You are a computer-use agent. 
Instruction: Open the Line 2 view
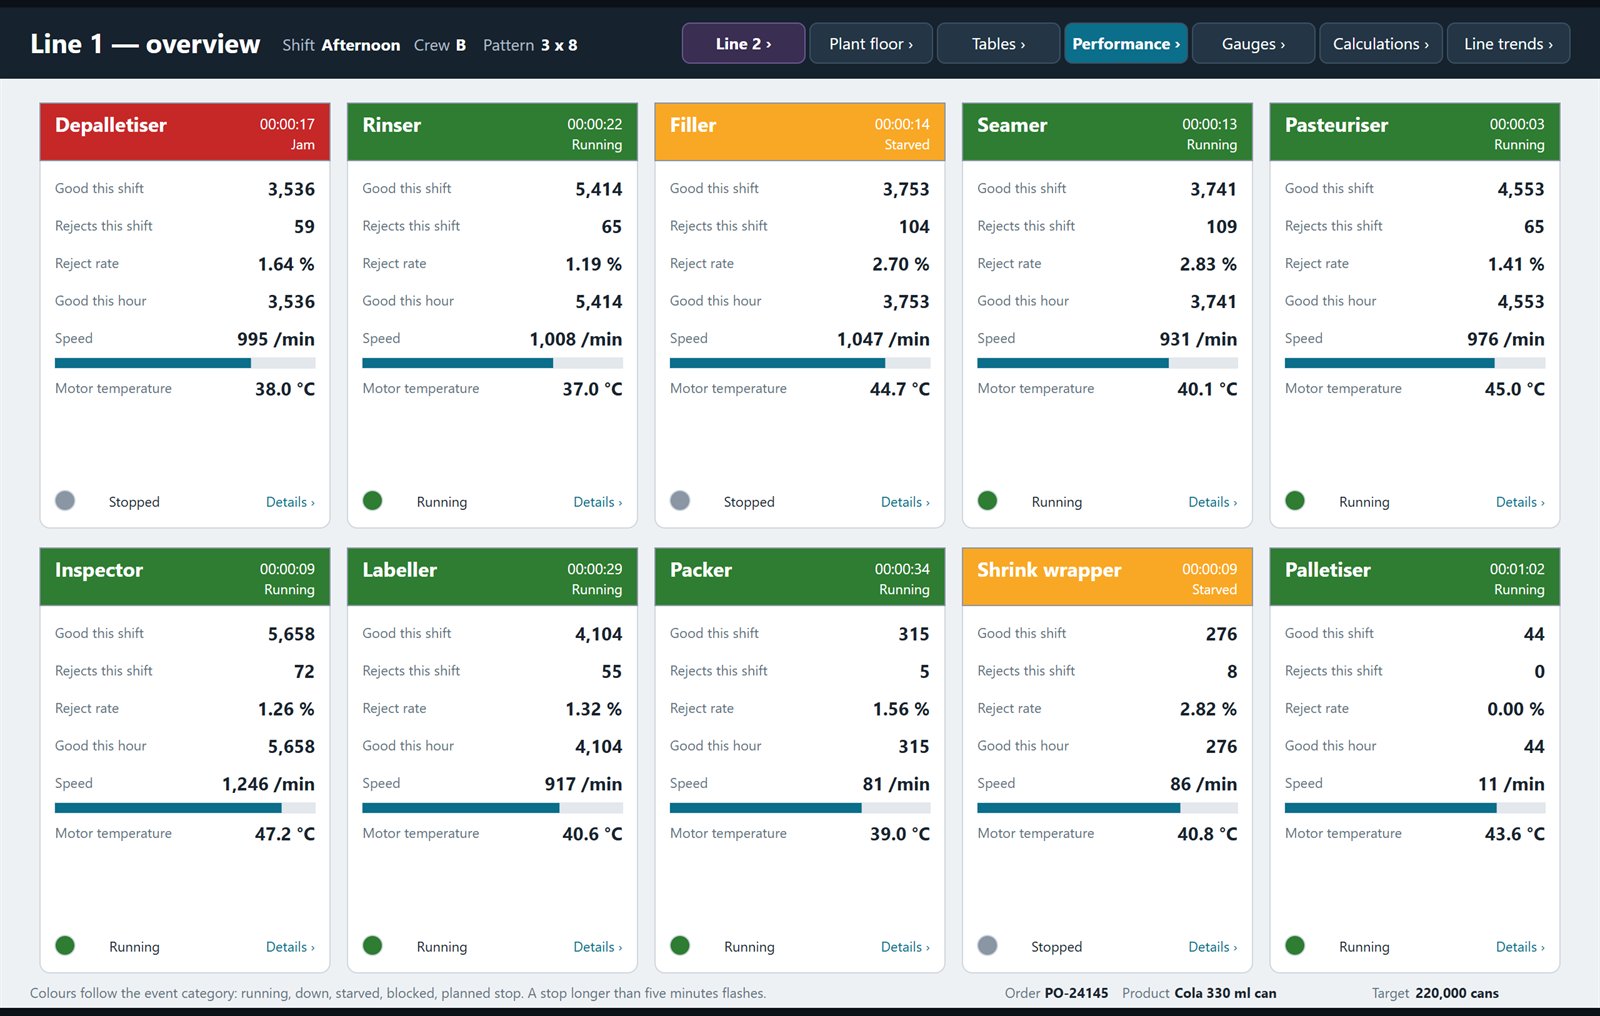743,43
